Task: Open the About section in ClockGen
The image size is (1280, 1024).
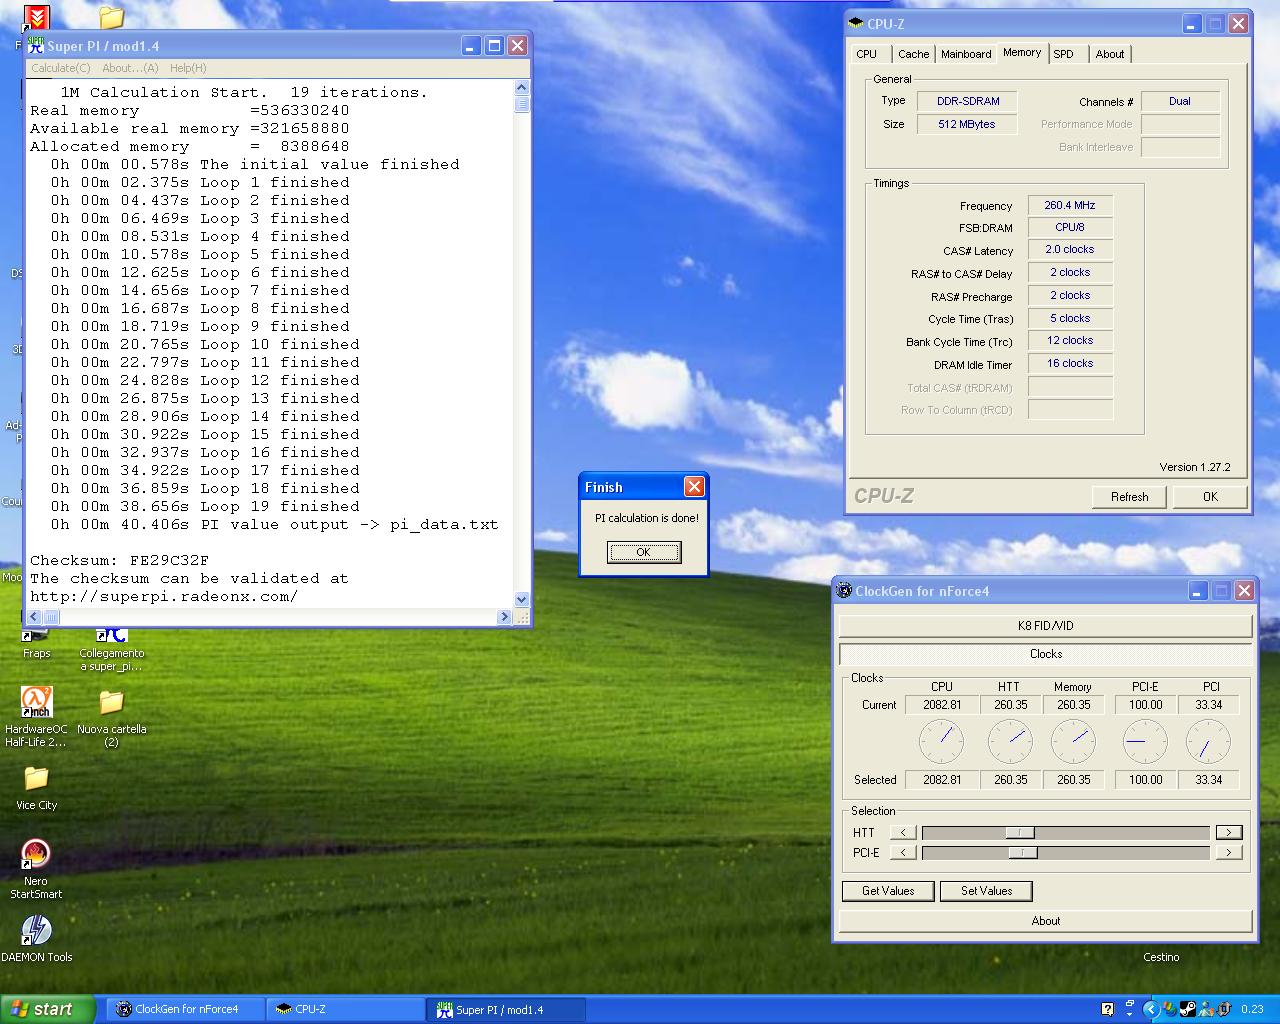Action: [1045, 921]
